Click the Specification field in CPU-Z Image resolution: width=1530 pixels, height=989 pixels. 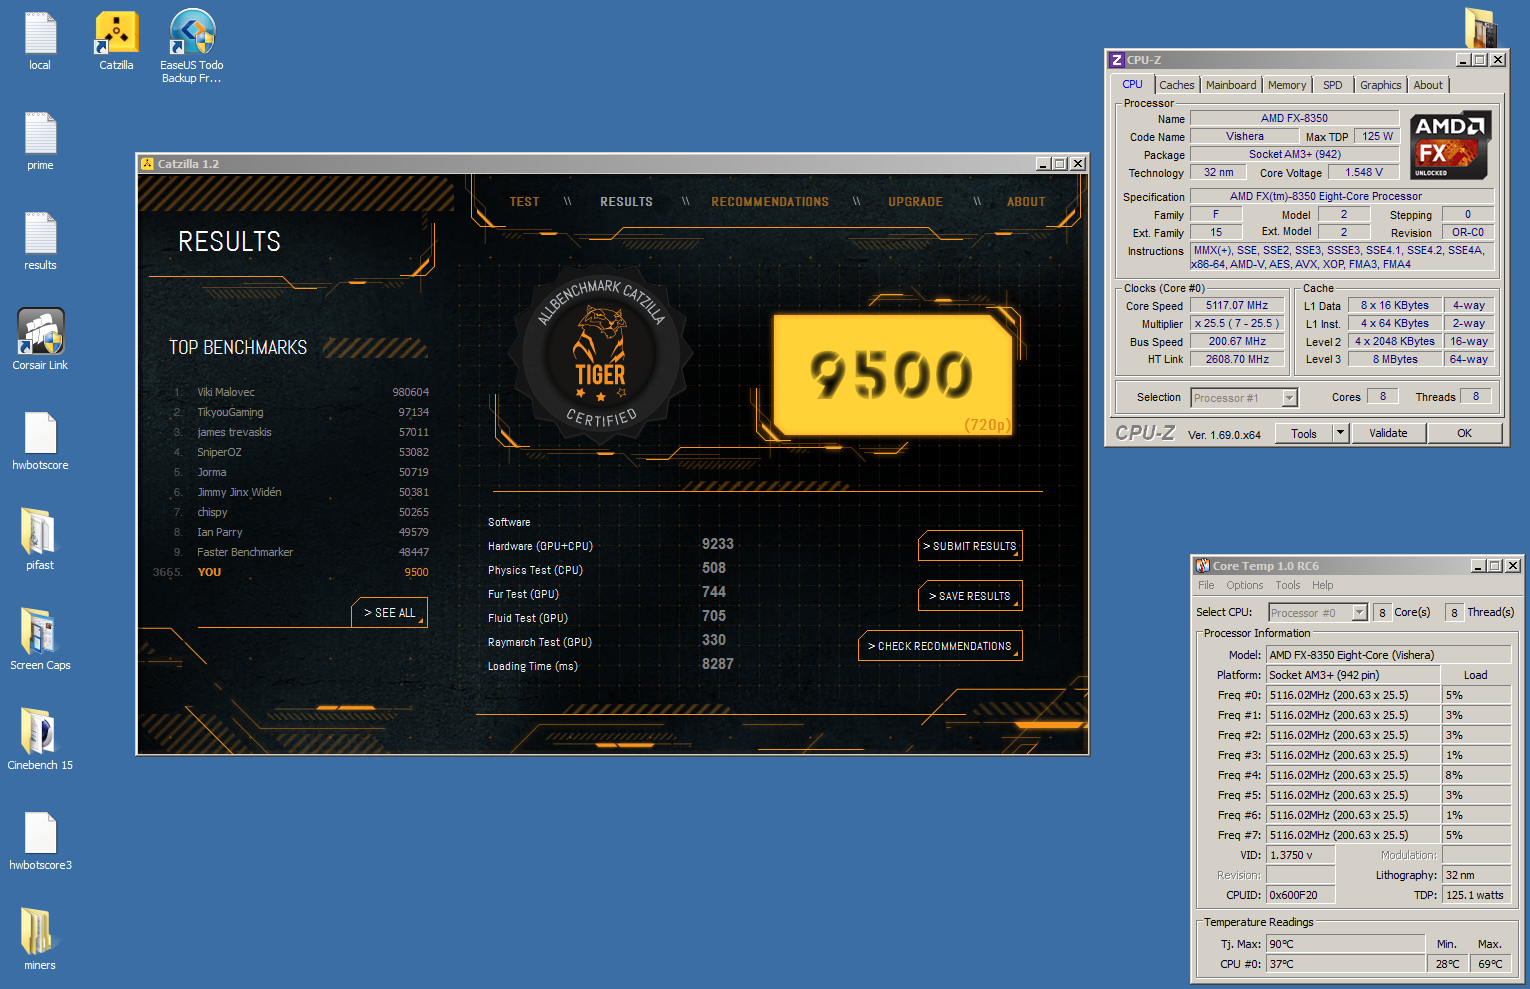pyautogui.click(x=1341, y=196)
